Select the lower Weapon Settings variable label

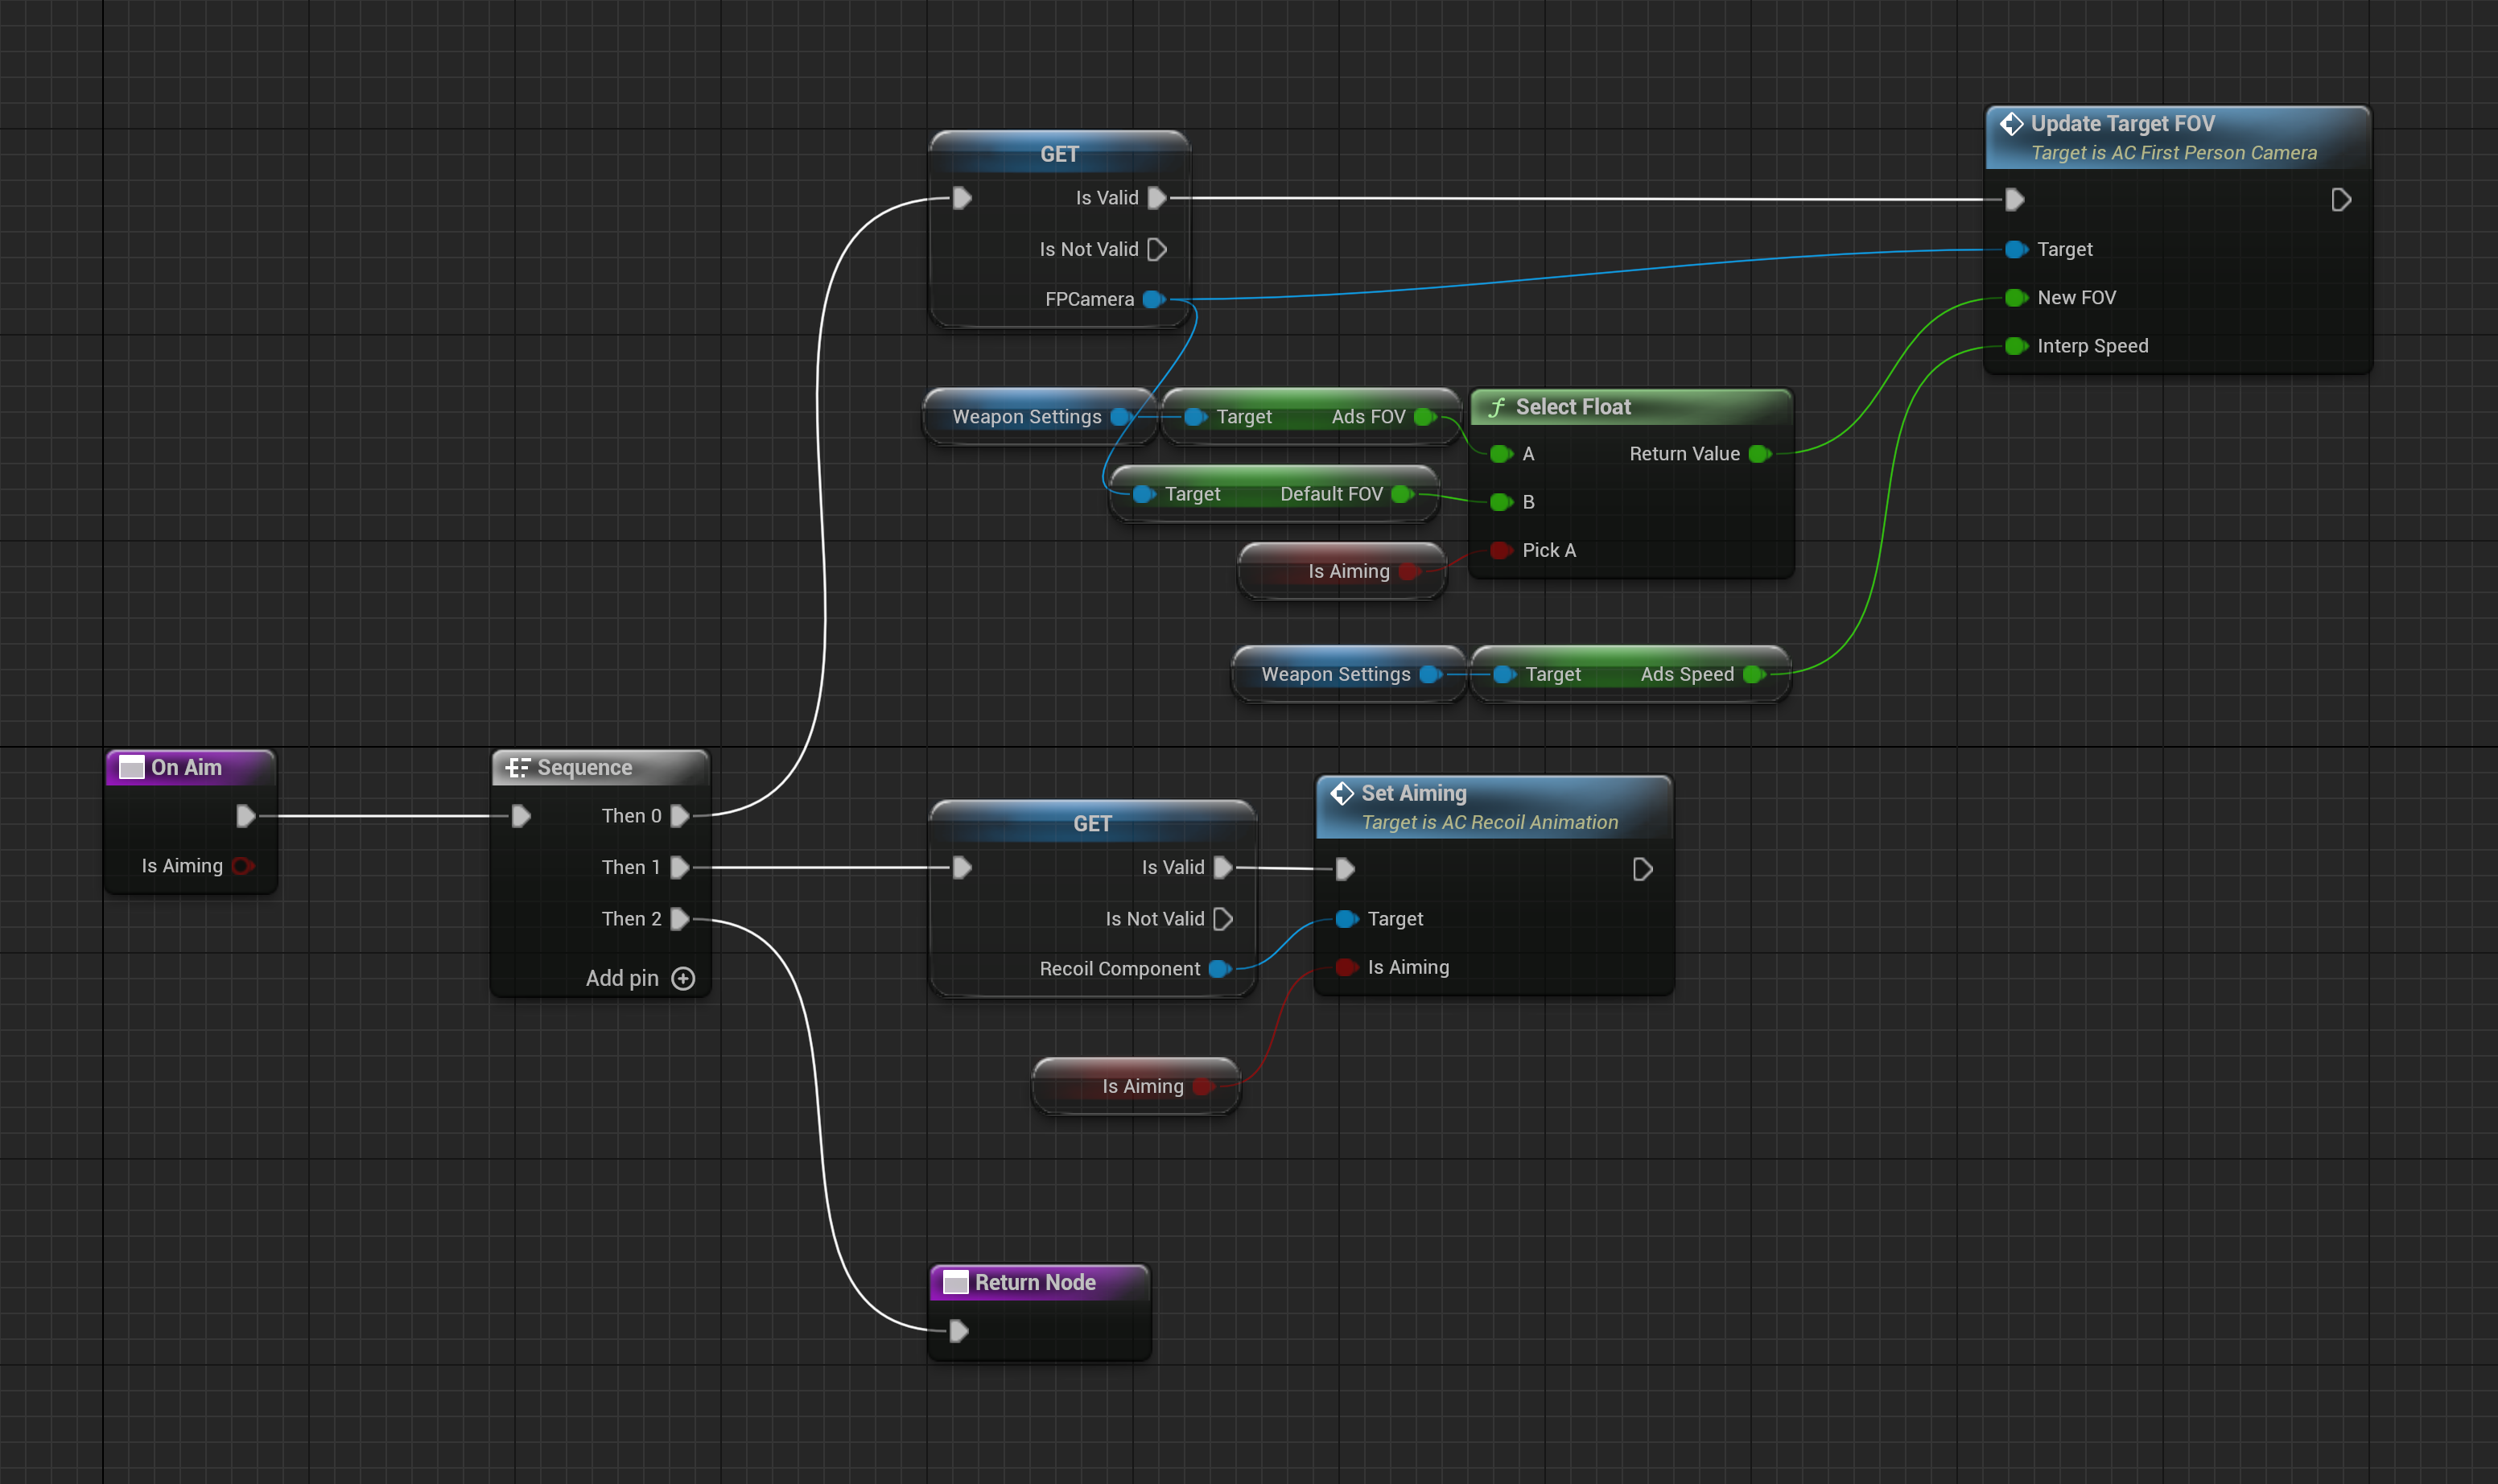pyautogui.click(x=1336, y=674)
